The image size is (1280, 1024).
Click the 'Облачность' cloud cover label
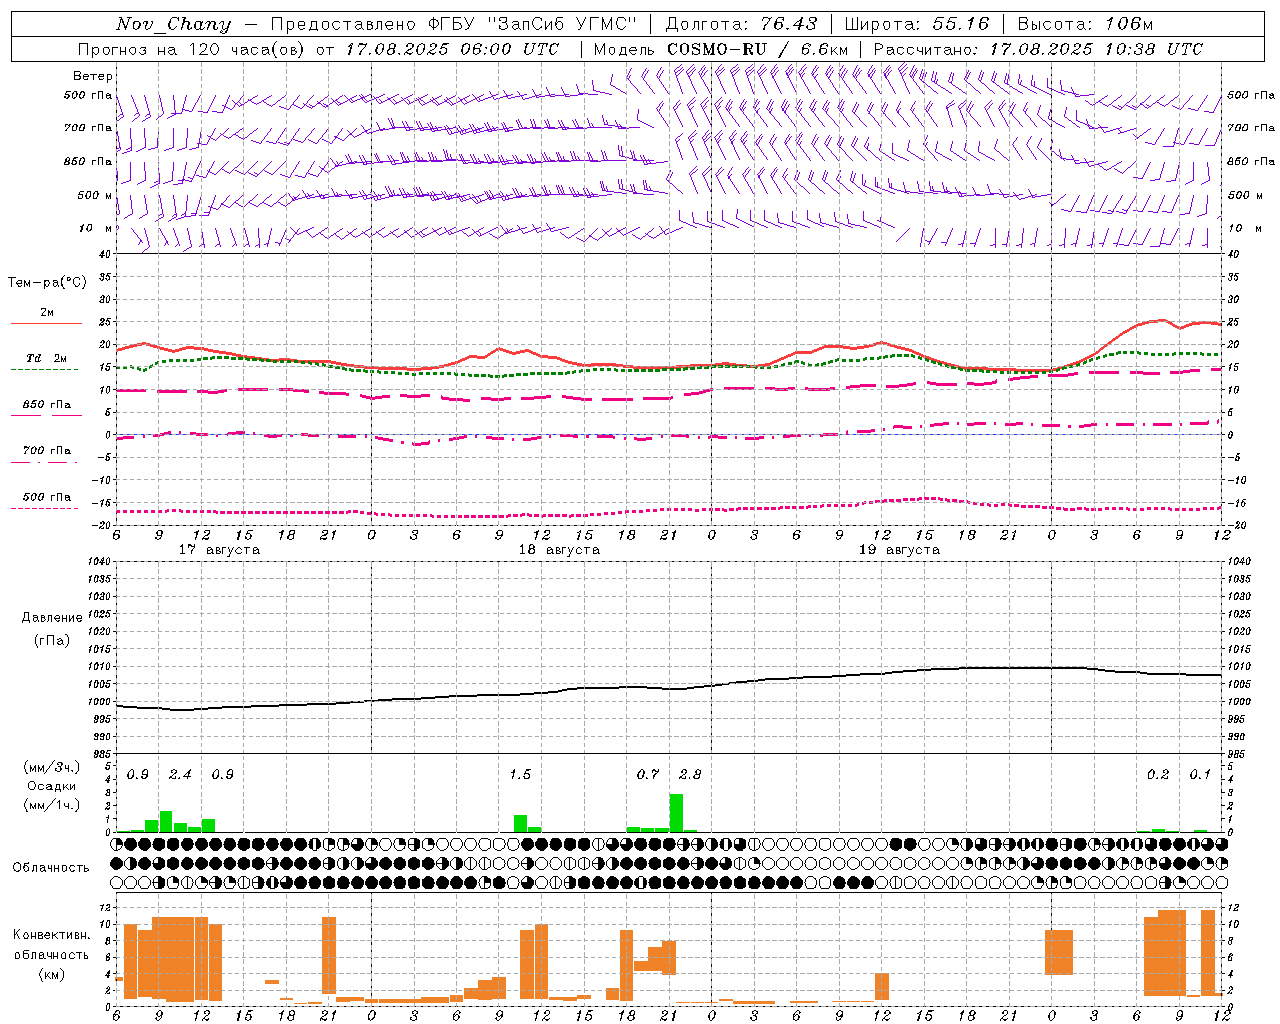click(x=51, y=868)
